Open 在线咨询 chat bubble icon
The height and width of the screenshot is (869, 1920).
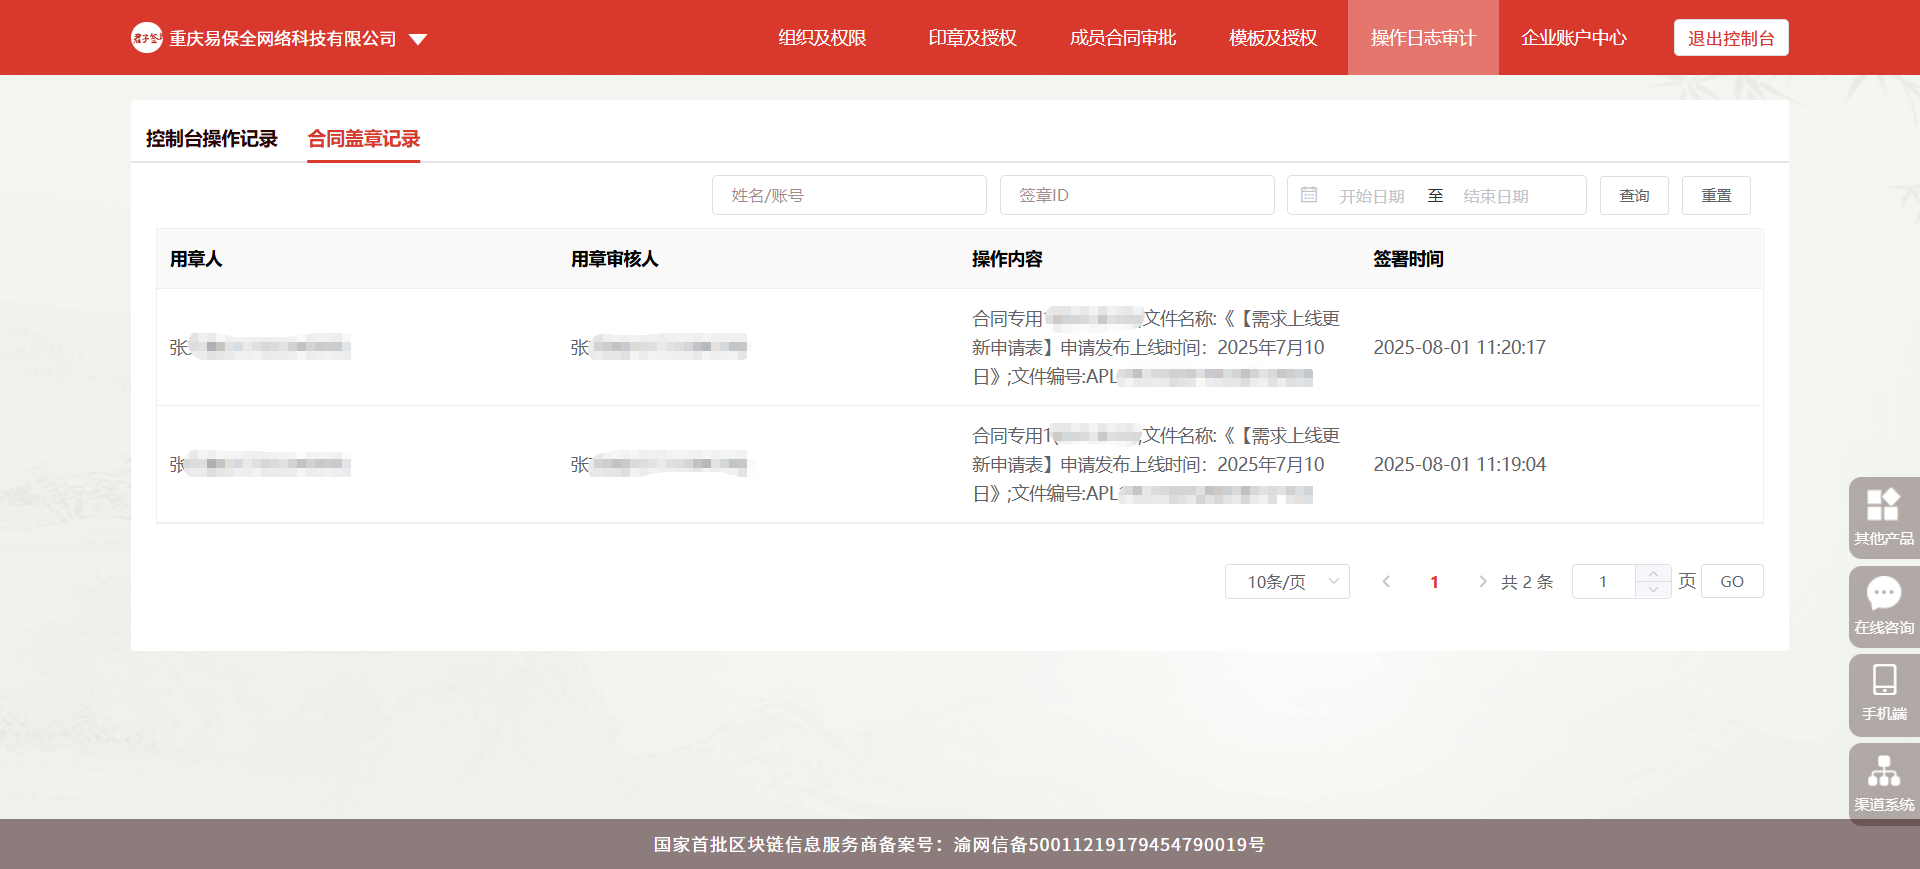coord(1883,595)
